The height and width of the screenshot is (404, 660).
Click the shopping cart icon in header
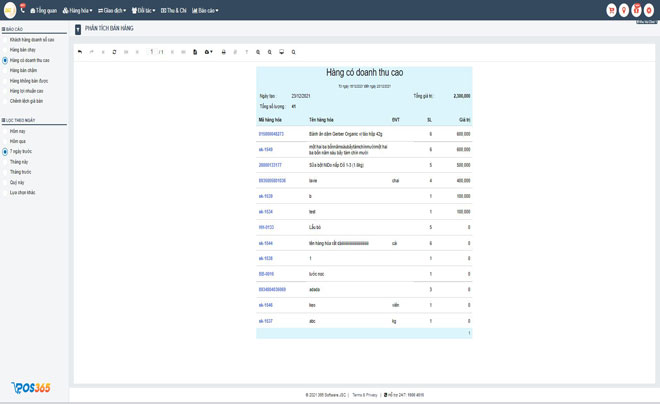coord(611,11)
